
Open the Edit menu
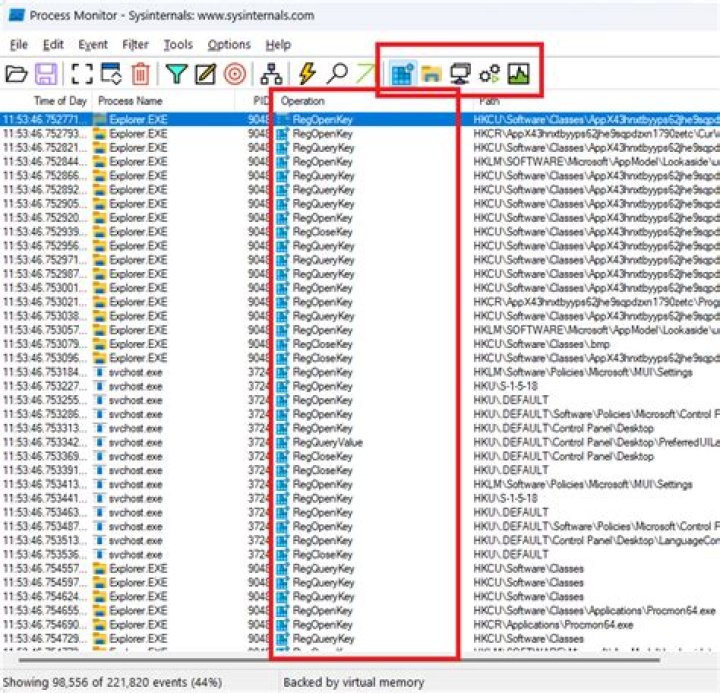[x=53, y=45]
